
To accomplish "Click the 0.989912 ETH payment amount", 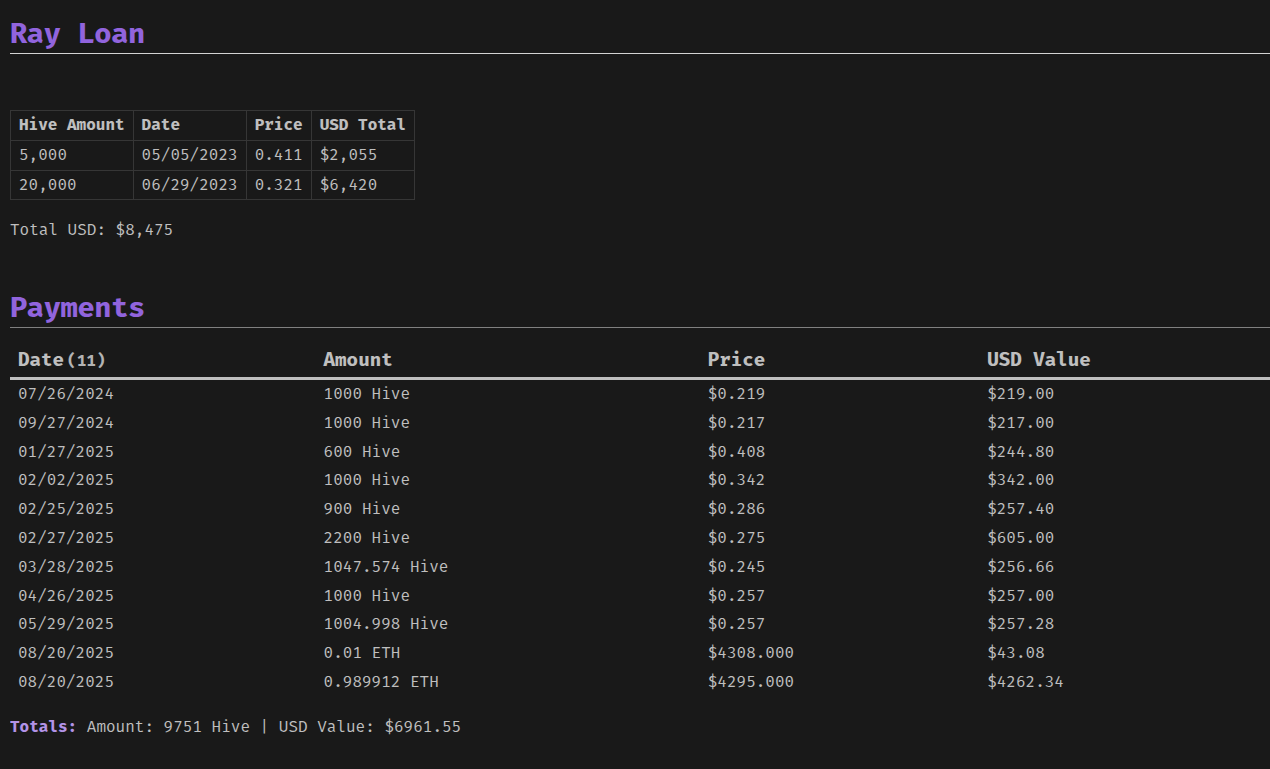I will pos(381,682).
